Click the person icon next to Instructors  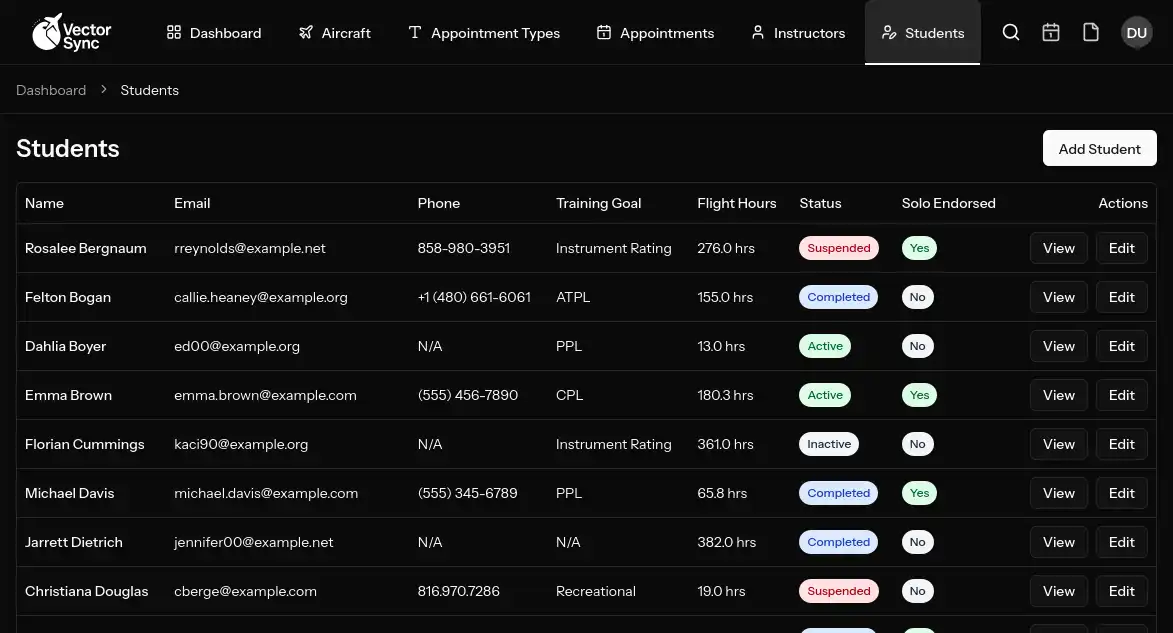[757, 32]
